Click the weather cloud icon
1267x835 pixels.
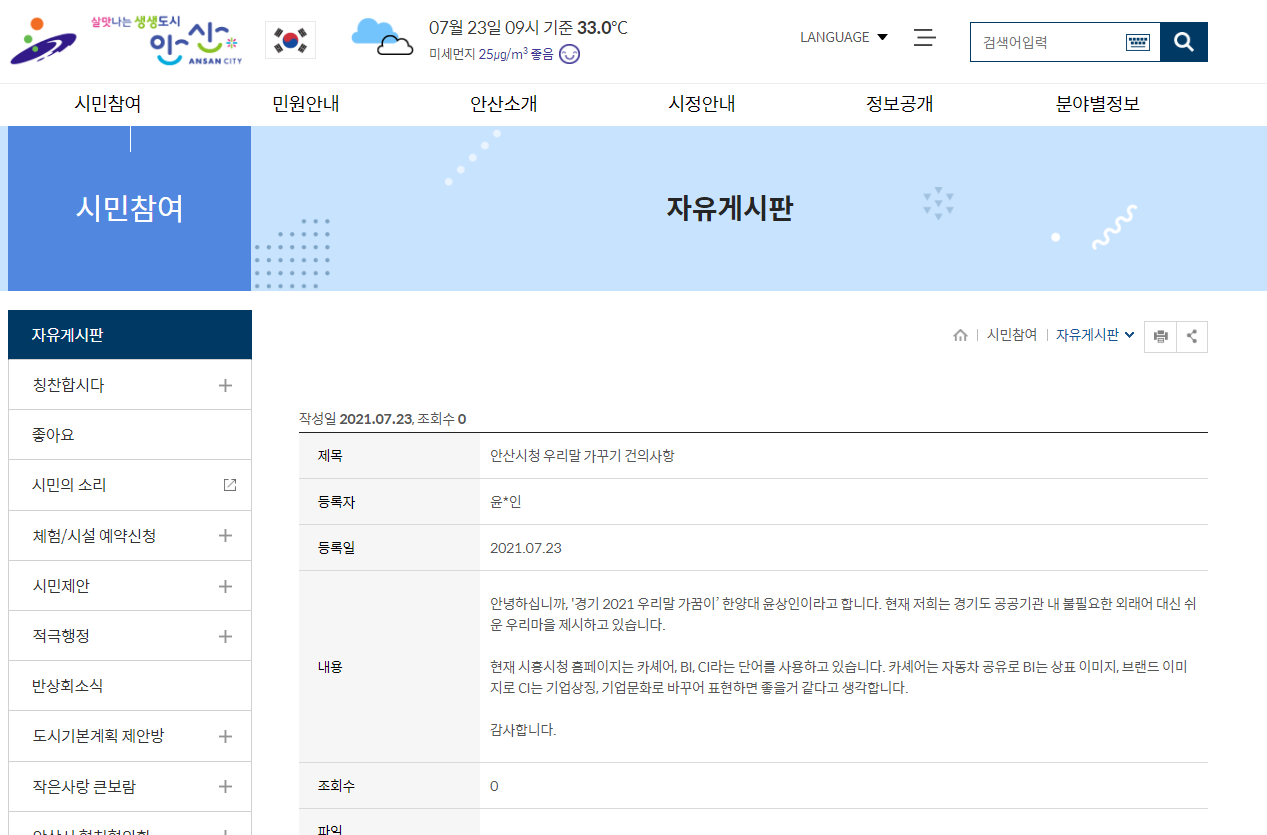(381, 38)
